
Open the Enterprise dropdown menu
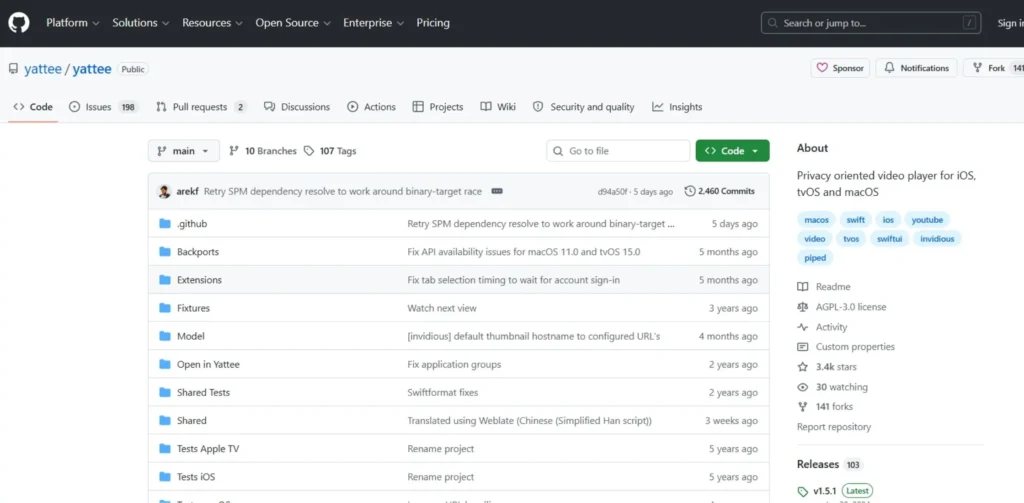374,23
